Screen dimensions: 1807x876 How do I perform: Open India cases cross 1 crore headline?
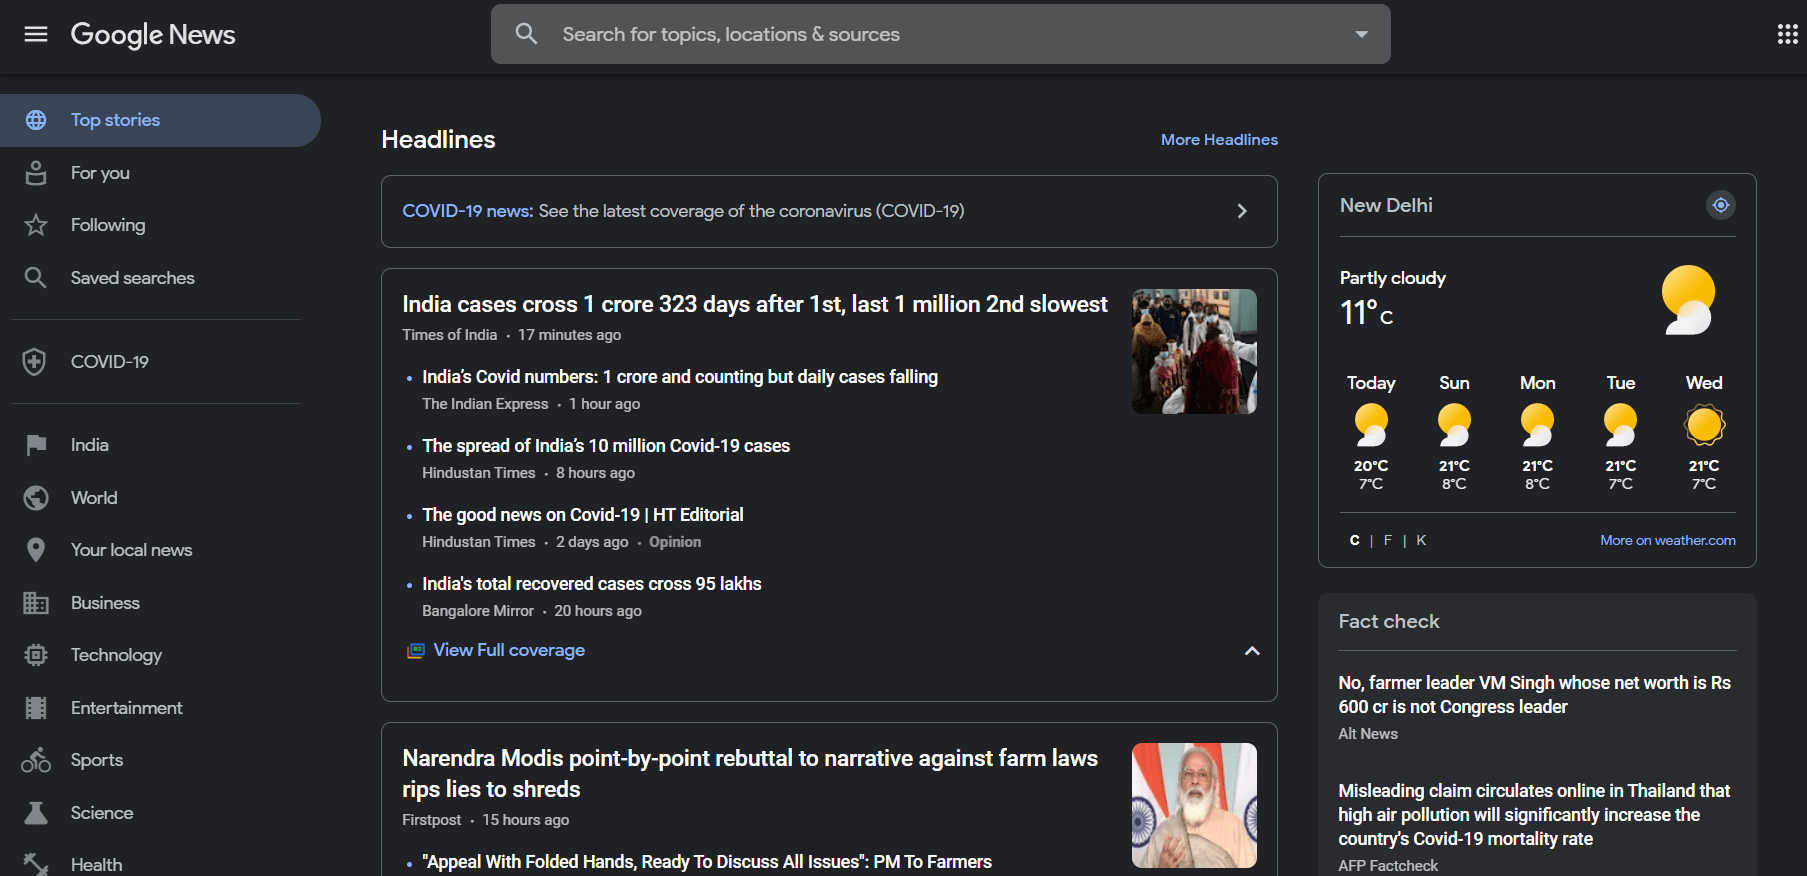(x=755, y=304)
